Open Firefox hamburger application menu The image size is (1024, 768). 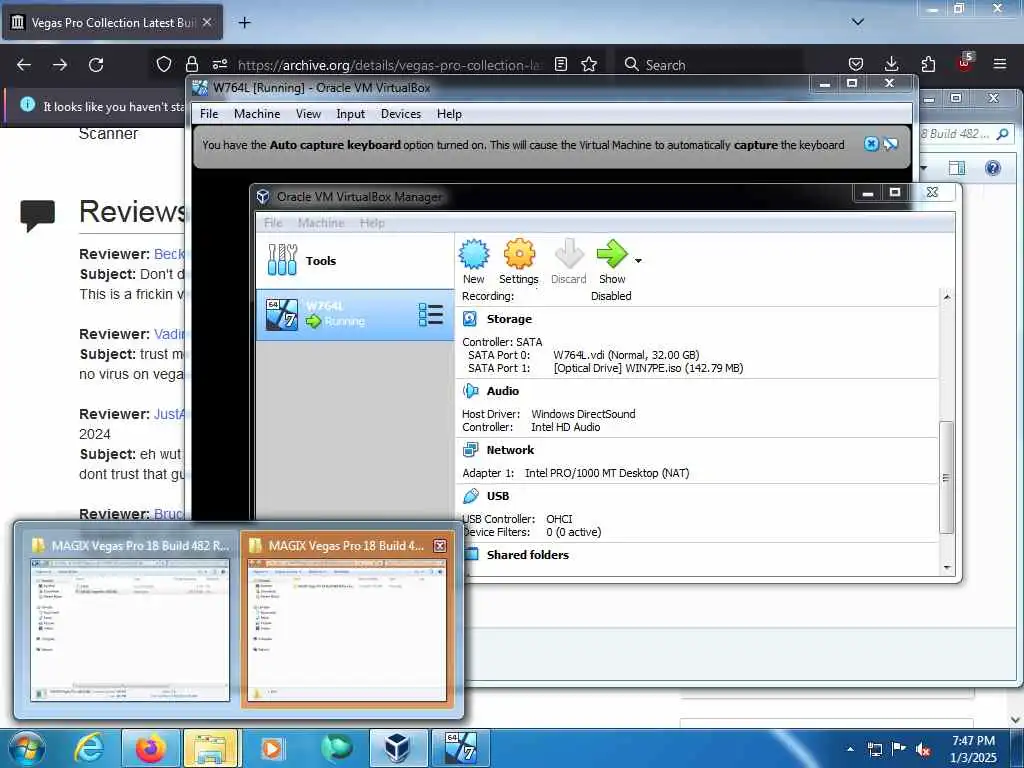click(x=1000, y=64)
